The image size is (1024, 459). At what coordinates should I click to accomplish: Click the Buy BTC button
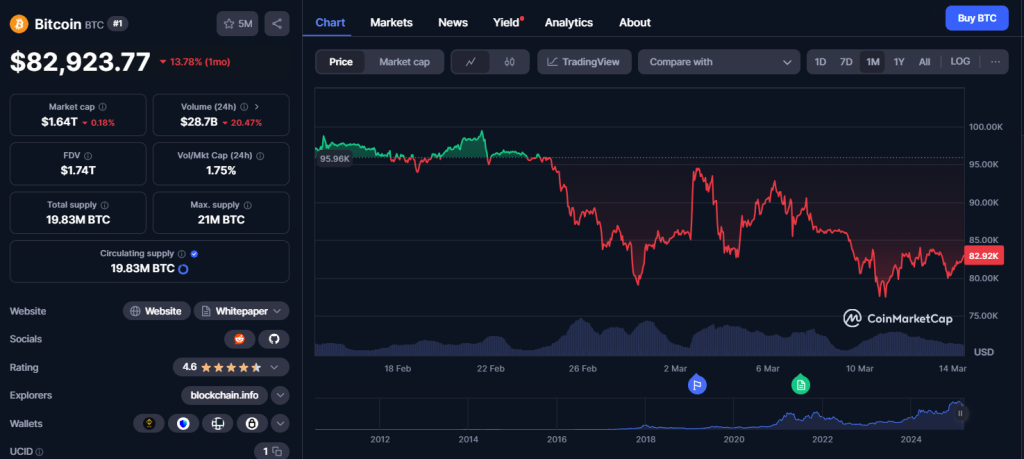click(977, 18)
